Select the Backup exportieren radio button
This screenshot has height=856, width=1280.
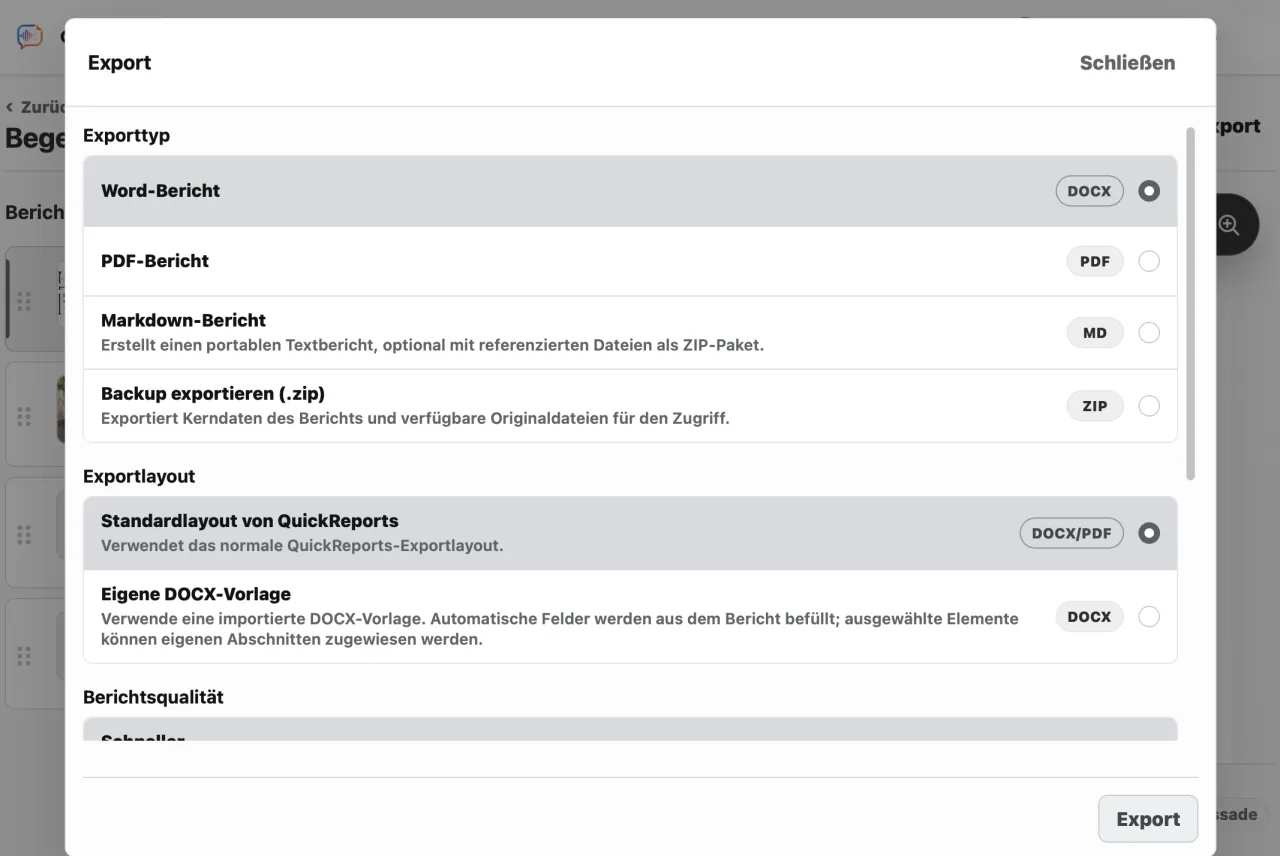1149,406
